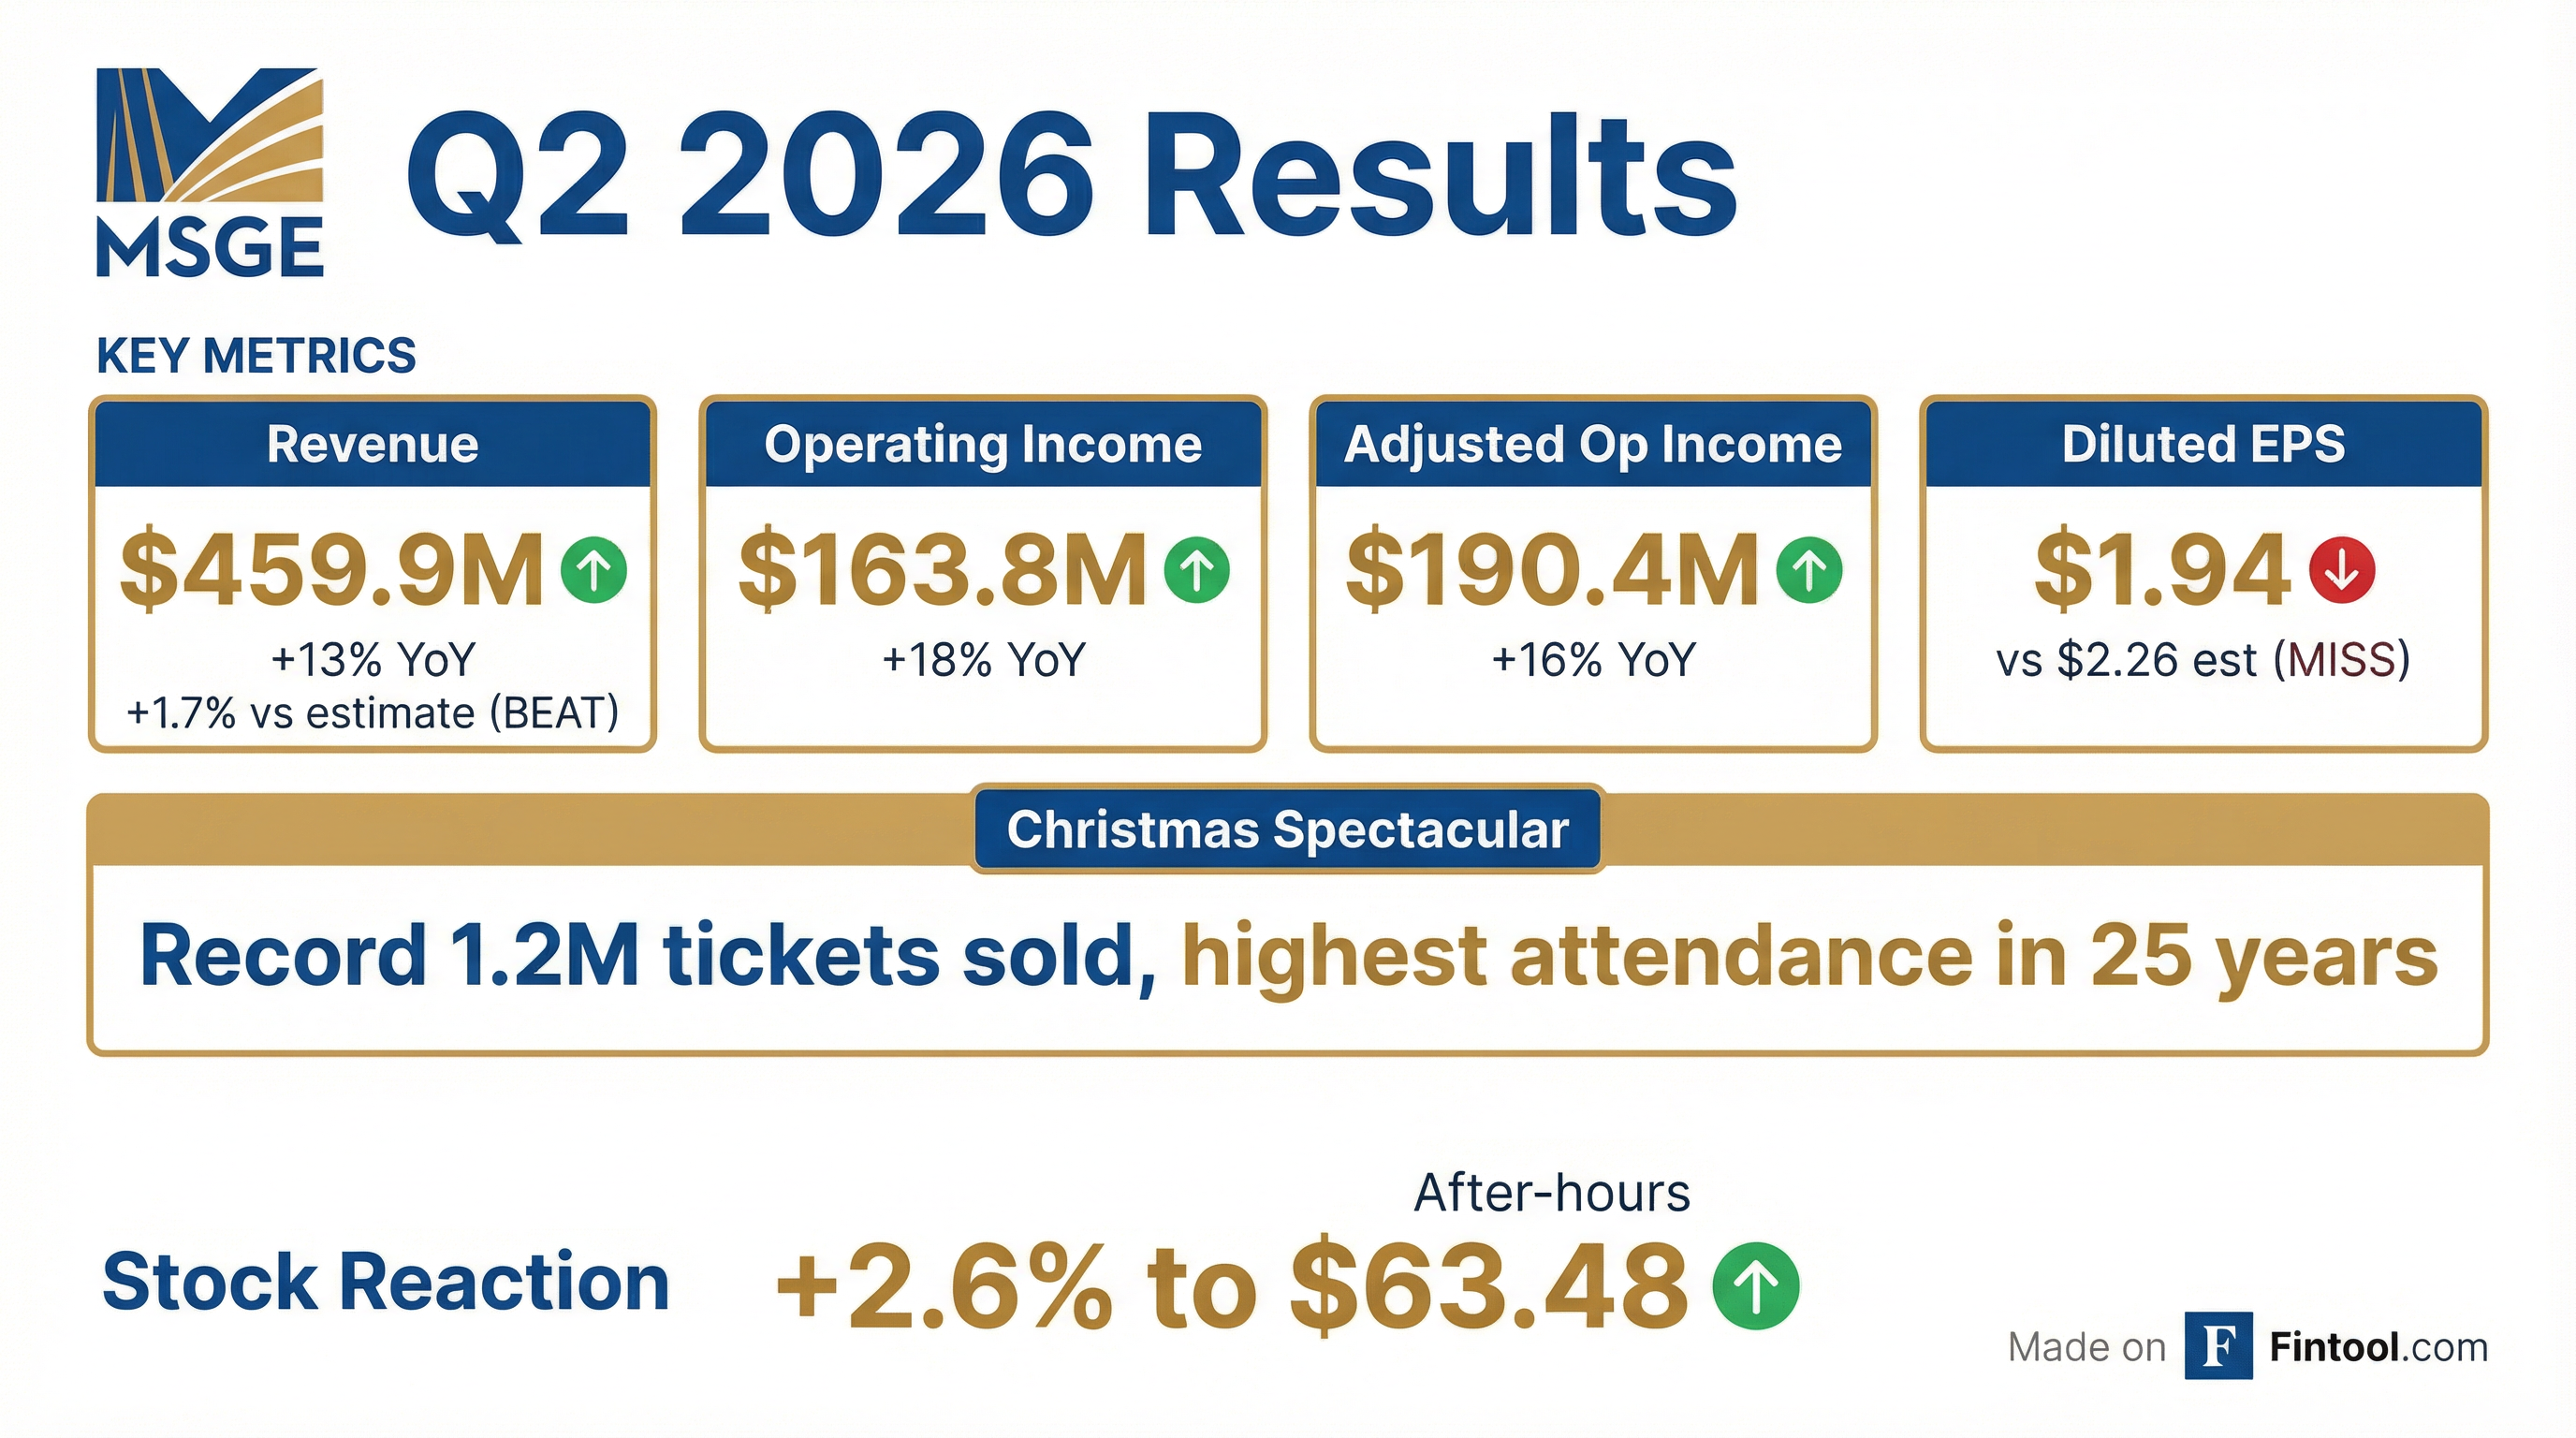Viewport: 2576px width, 1438px height.
Task: Click the green arrow next to $190.4M
Action: [x=1808, y=570]
